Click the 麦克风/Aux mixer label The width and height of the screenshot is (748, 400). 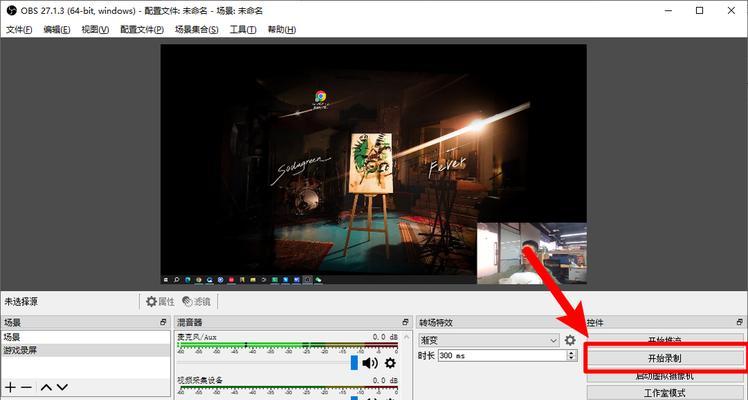pos(197,337)
